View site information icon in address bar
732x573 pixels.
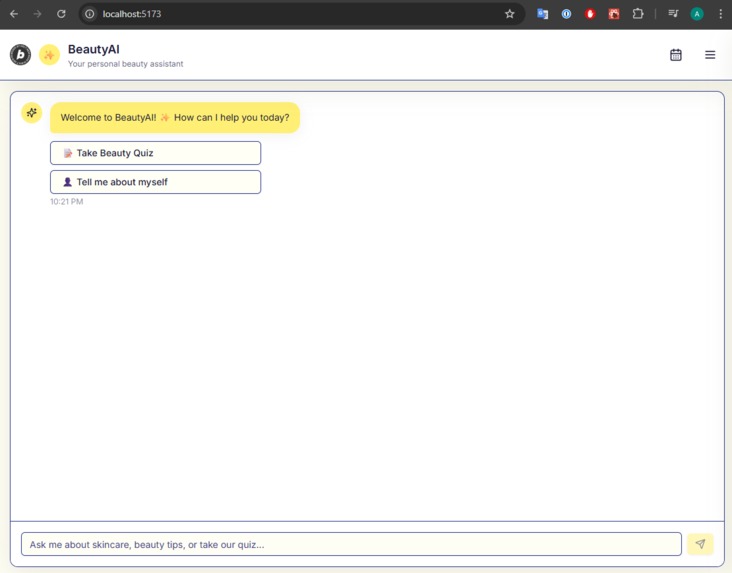pyautogui.click(x=90, y=14)
